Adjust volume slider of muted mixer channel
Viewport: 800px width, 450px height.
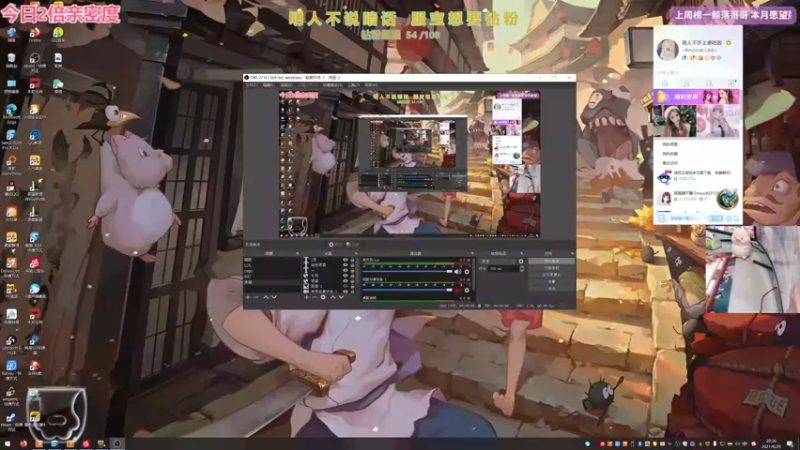(x=407, y=290)
